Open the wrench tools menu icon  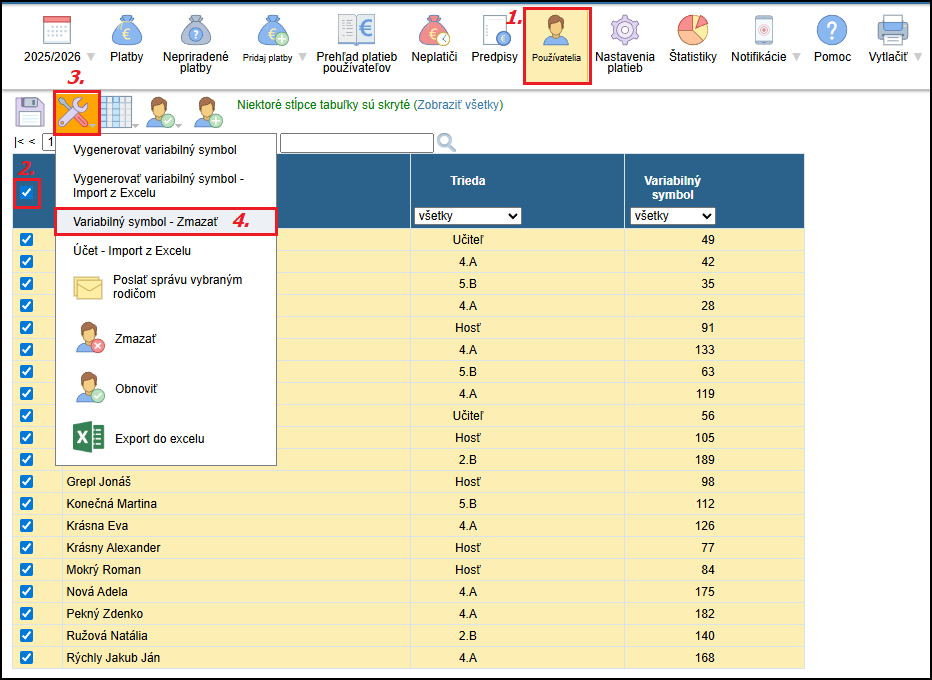click(77, 112)
